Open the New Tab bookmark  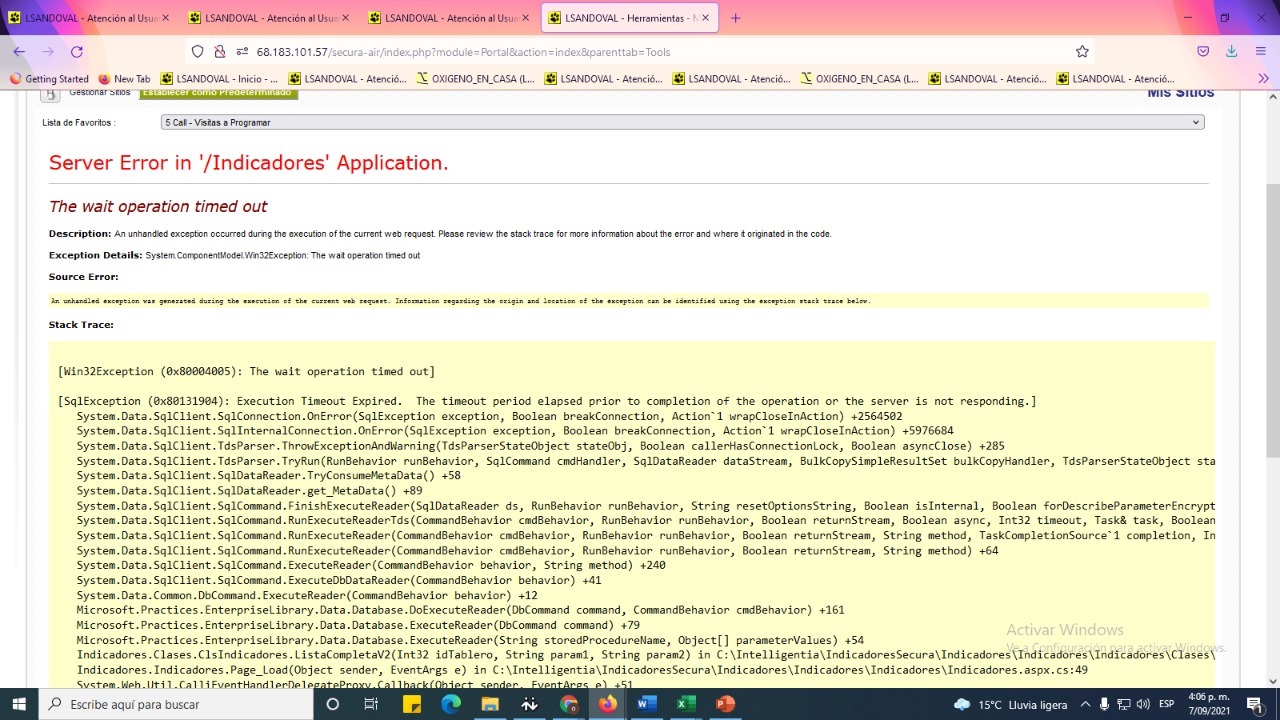click(124, 79)
